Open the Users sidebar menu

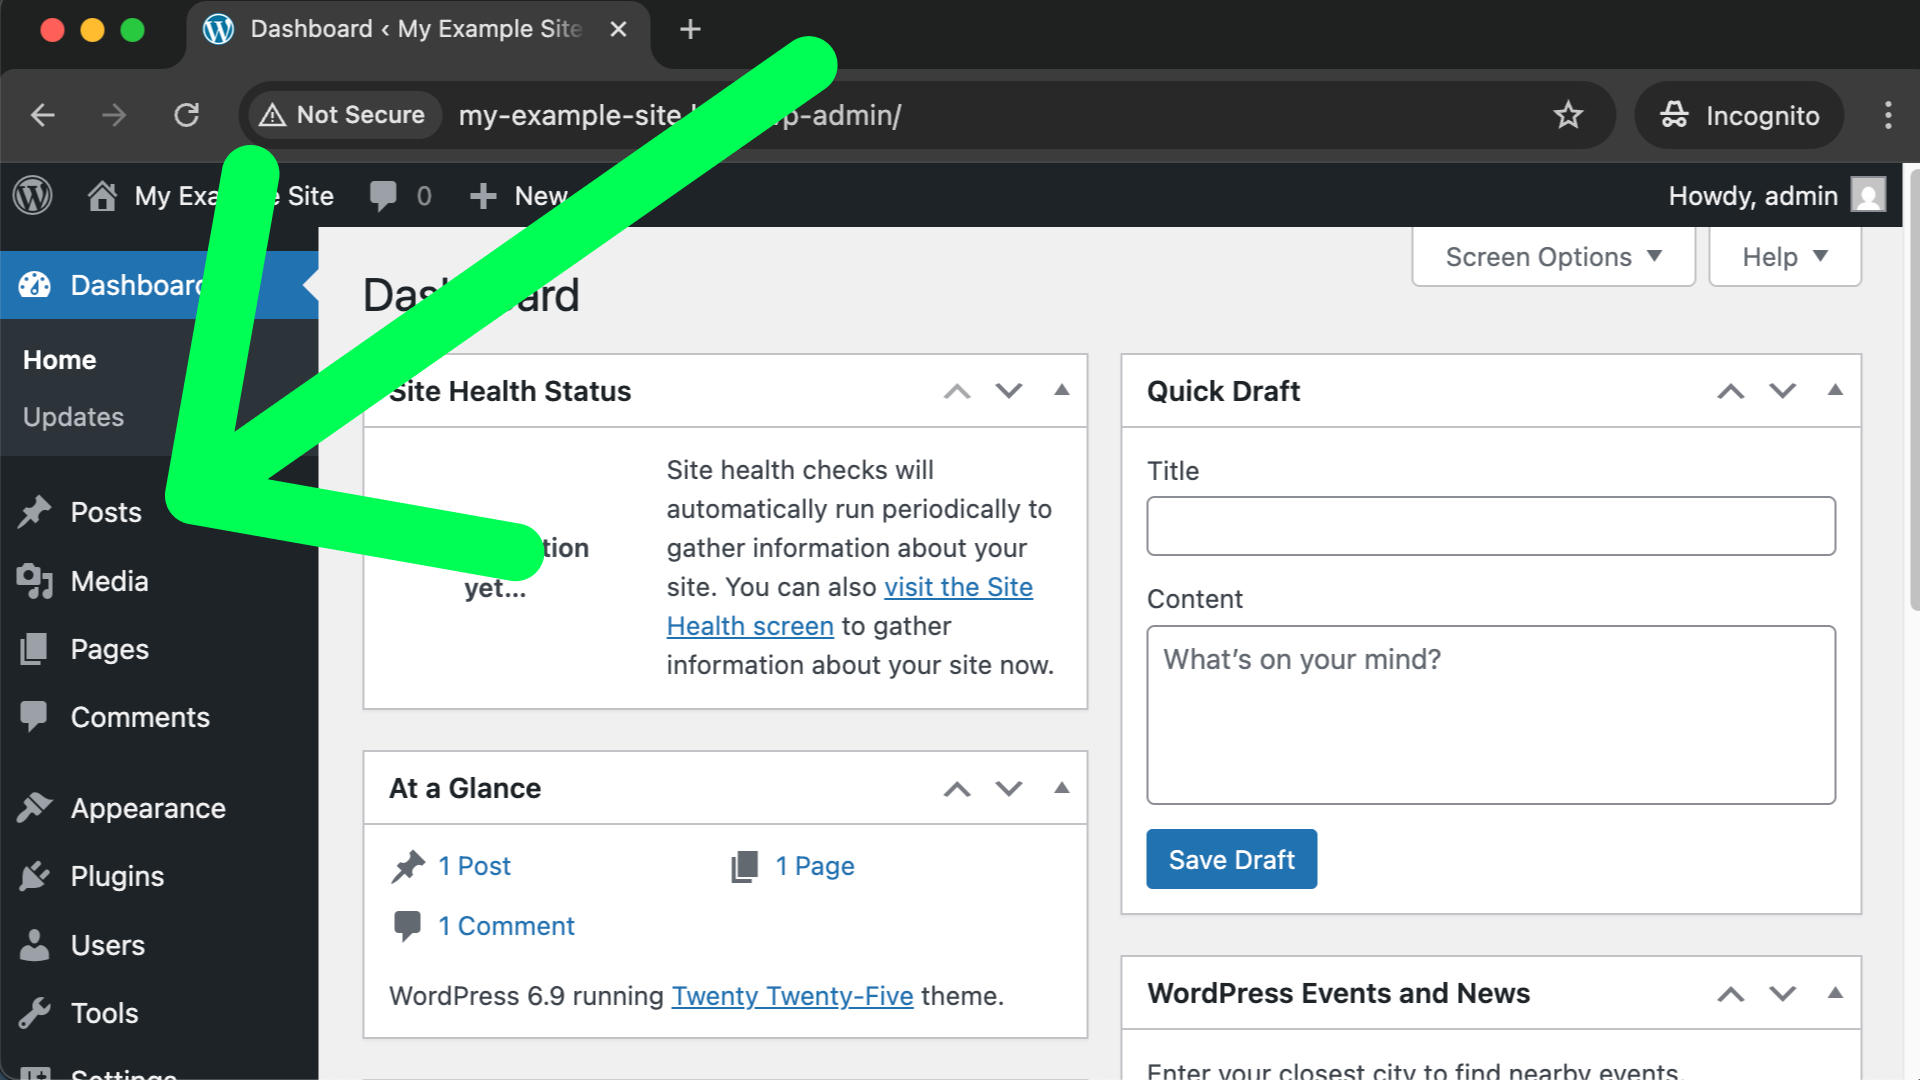(x=107, y=945)
